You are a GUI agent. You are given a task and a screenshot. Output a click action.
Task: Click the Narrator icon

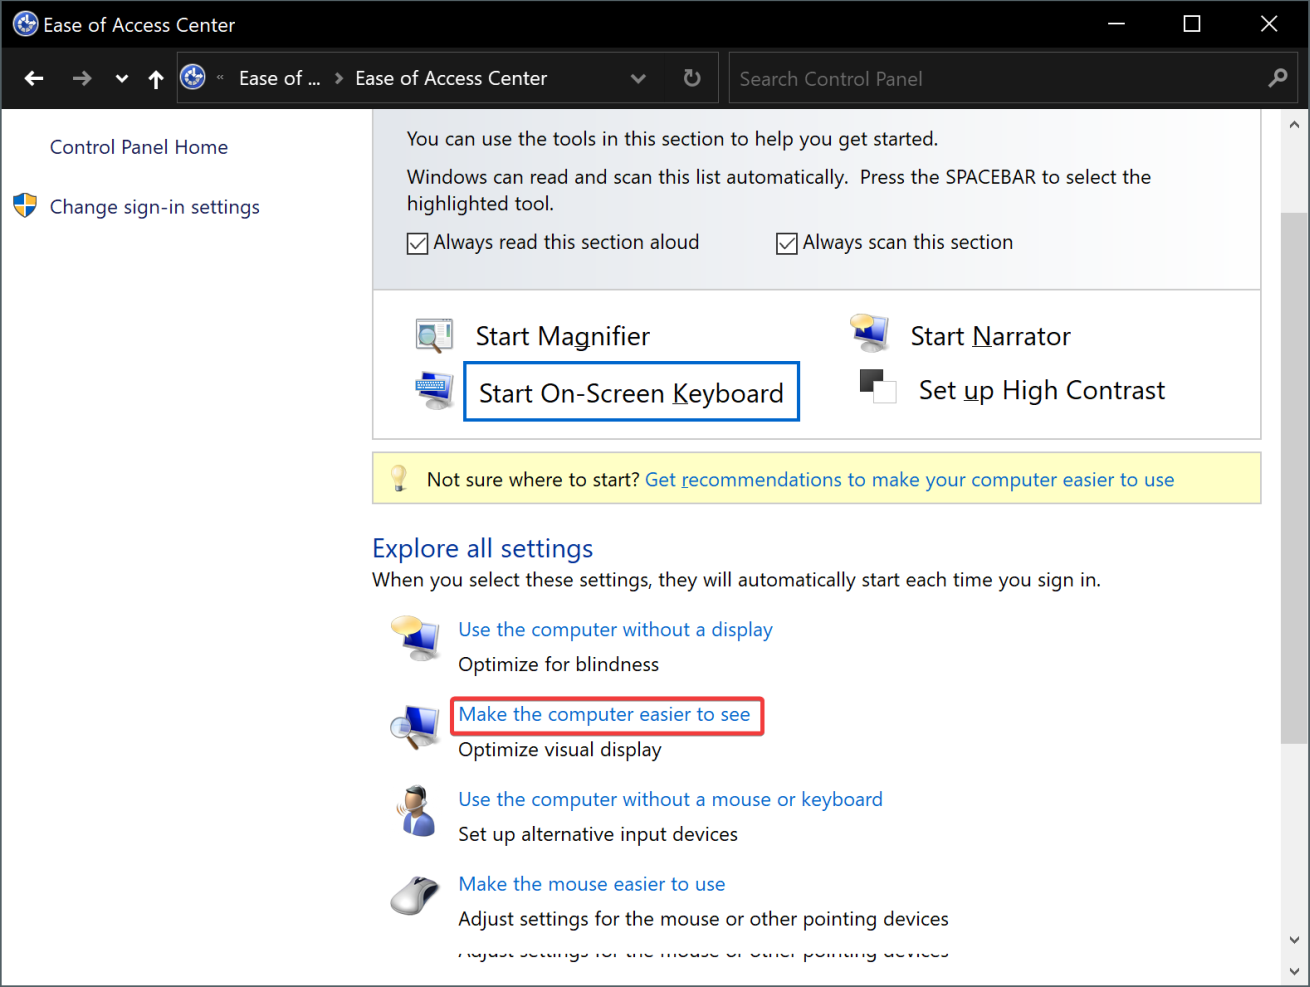pos(870,333)
